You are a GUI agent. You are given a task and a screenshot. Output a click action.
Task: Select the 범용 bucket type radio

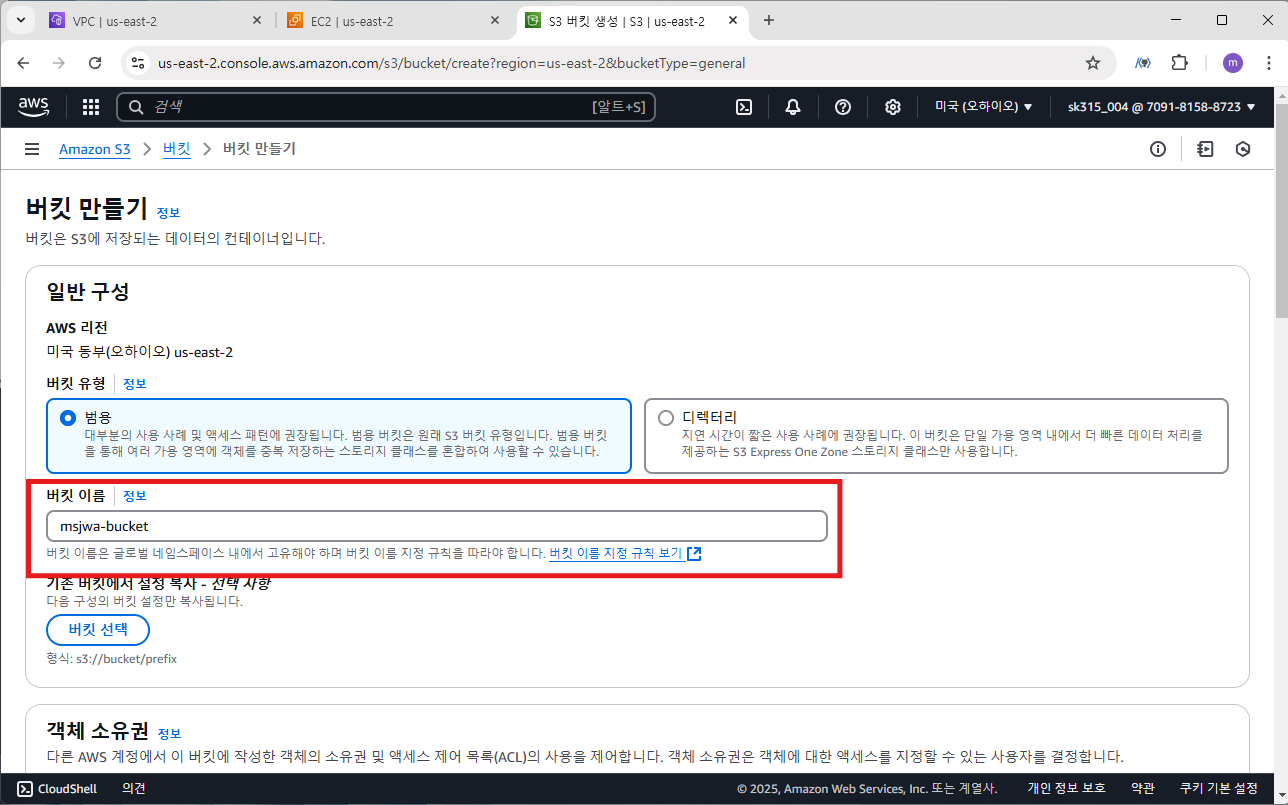(68, 418)
